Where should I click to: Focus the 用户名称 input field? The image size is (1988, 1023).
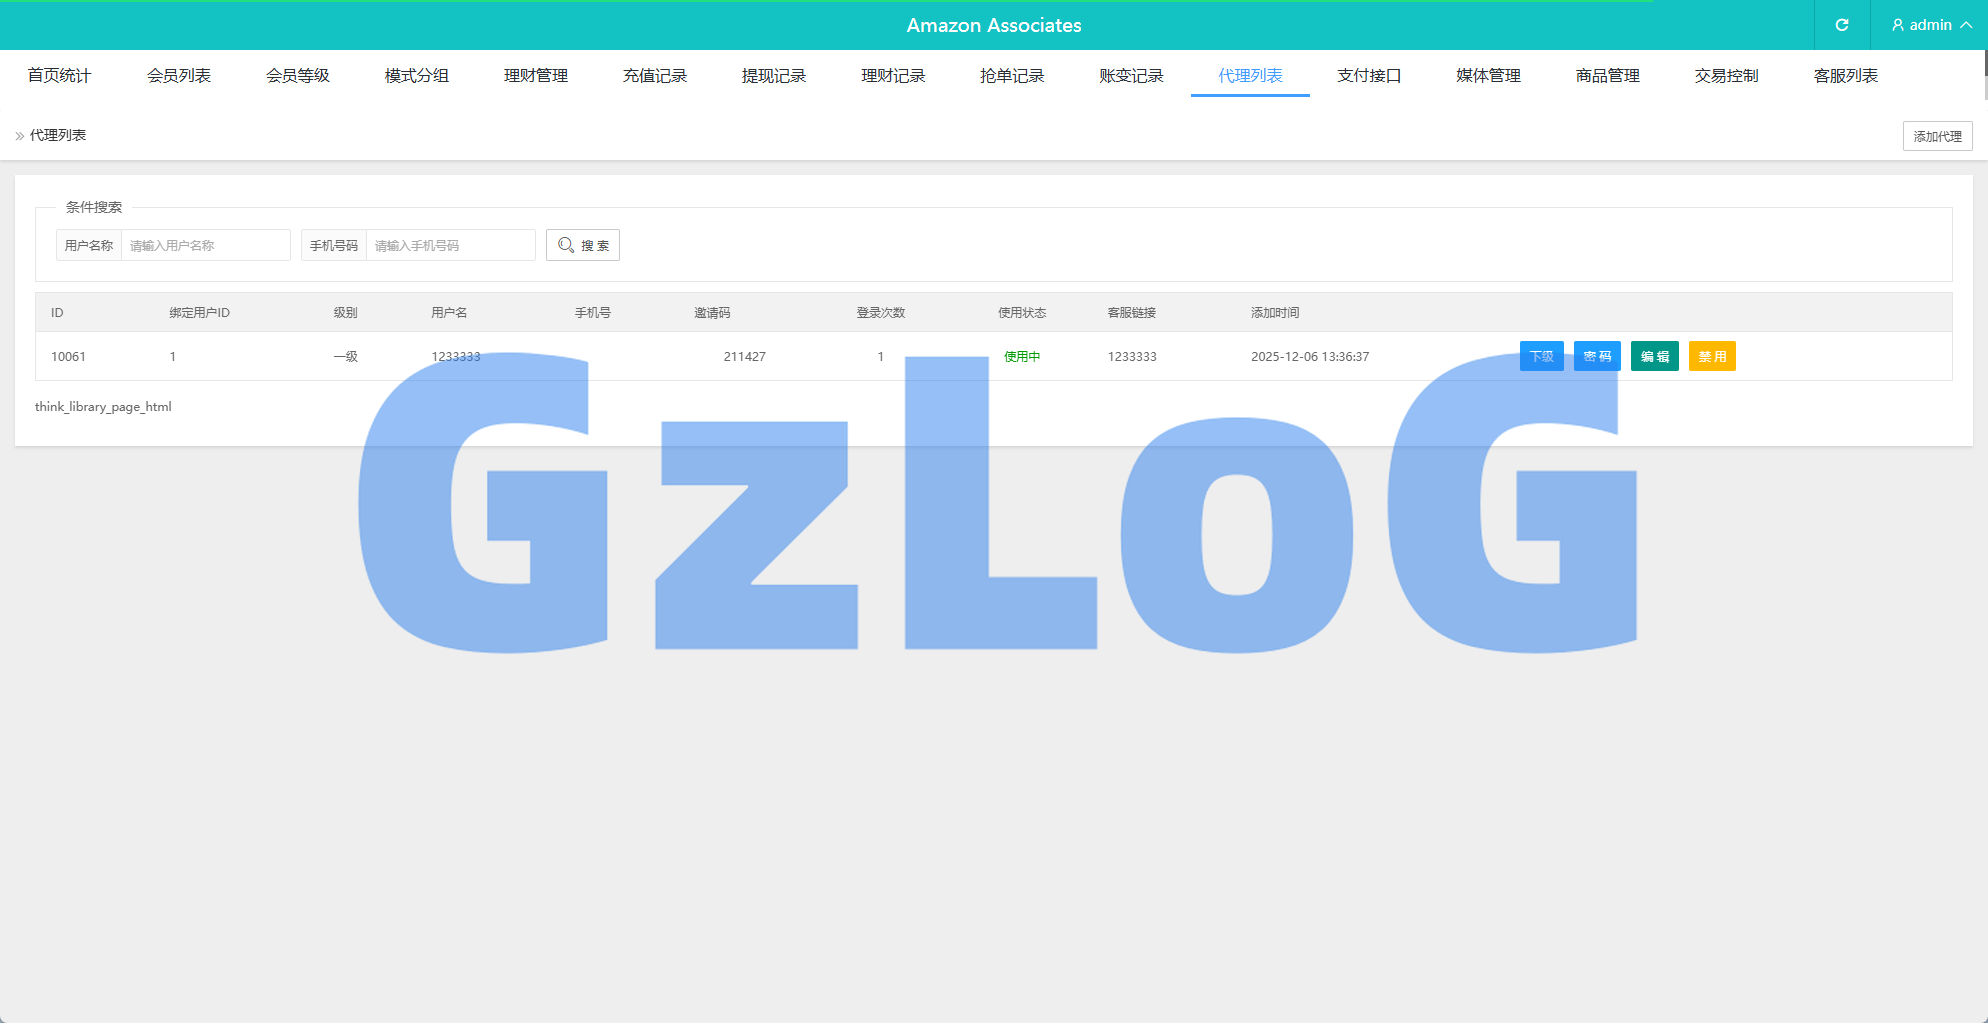(205, 245)
